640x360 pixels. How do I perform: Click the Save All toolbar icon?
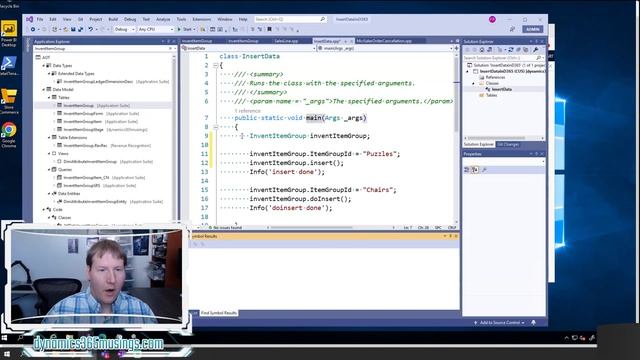point(80,29)
